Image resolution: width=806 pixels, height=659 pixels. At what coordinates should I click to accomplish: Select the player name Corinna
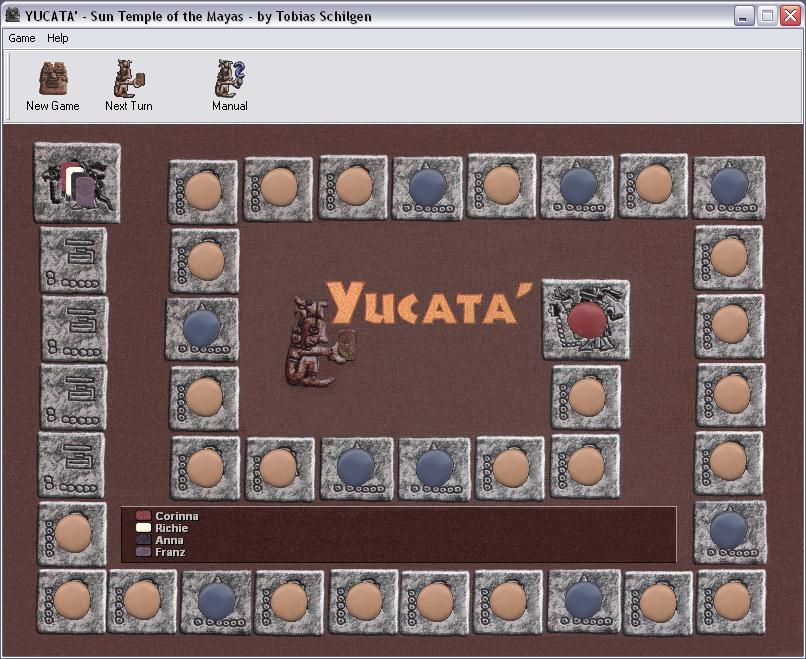(x=177, y=516)
